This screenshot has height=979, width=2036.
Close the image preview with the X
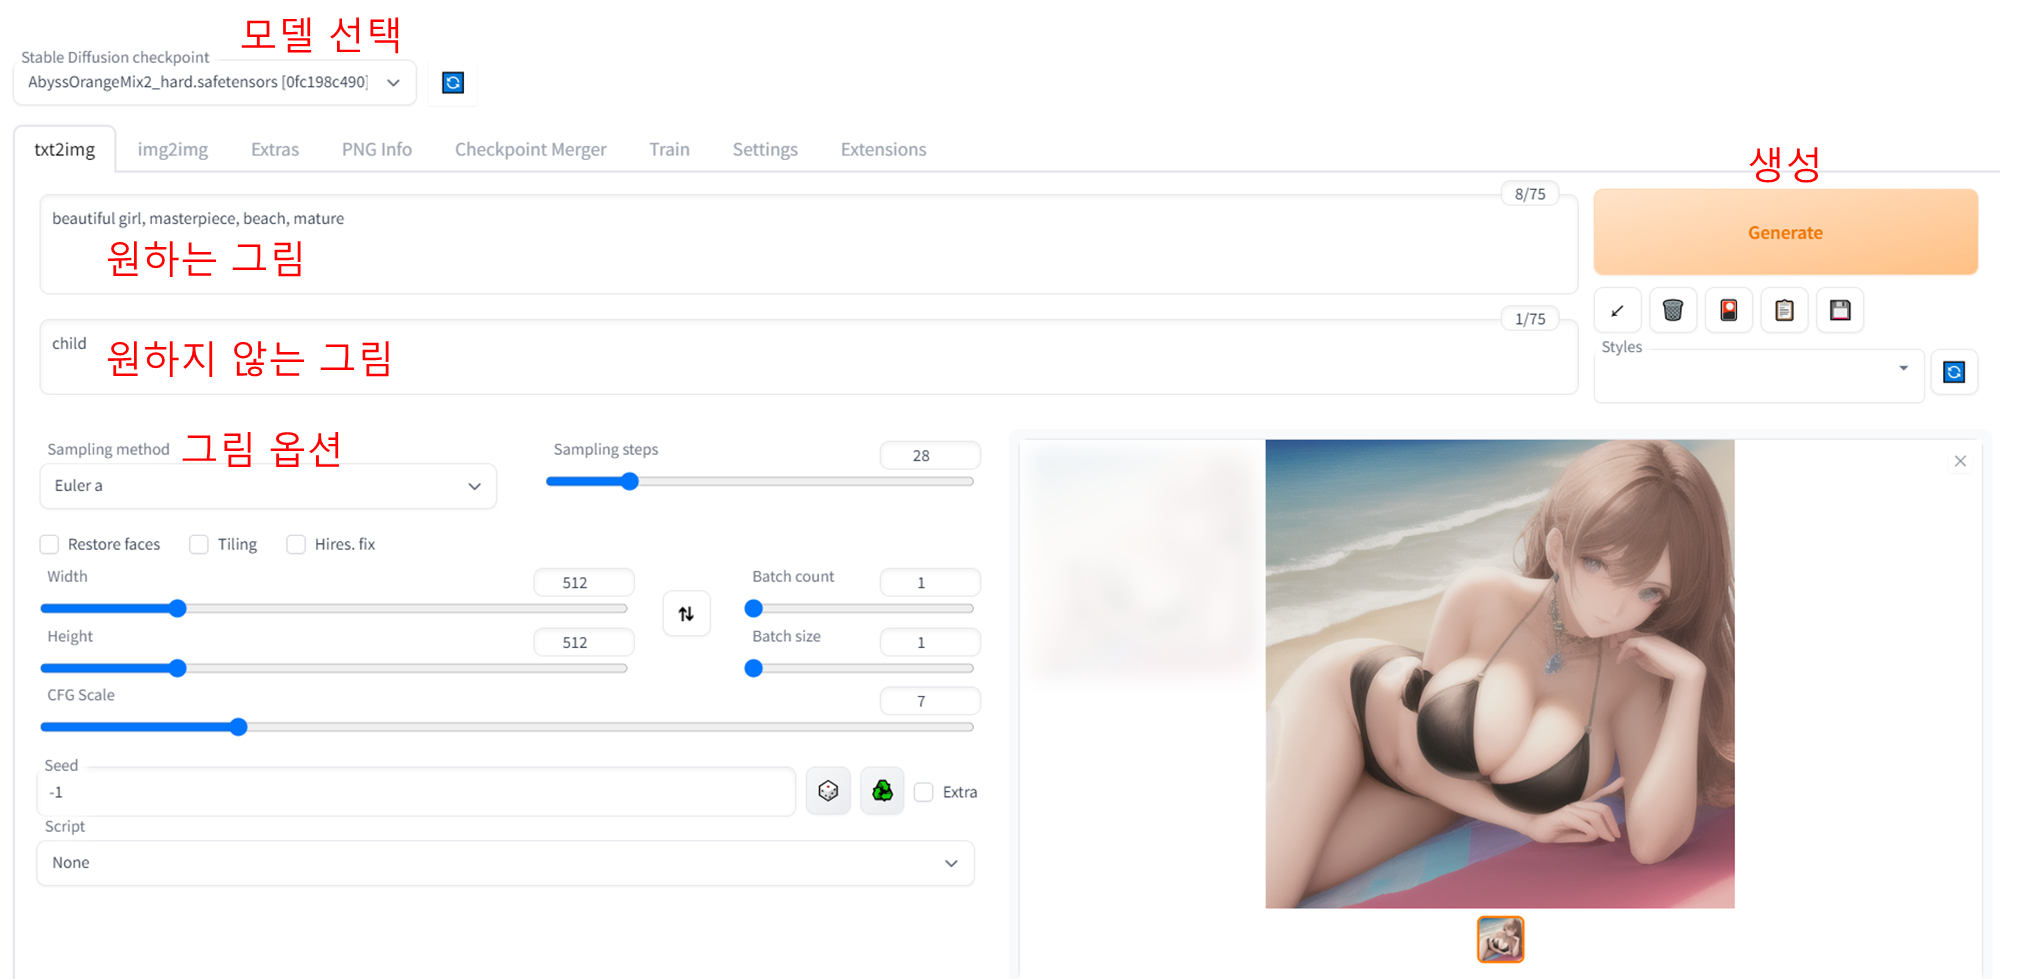coord(1960,461)
